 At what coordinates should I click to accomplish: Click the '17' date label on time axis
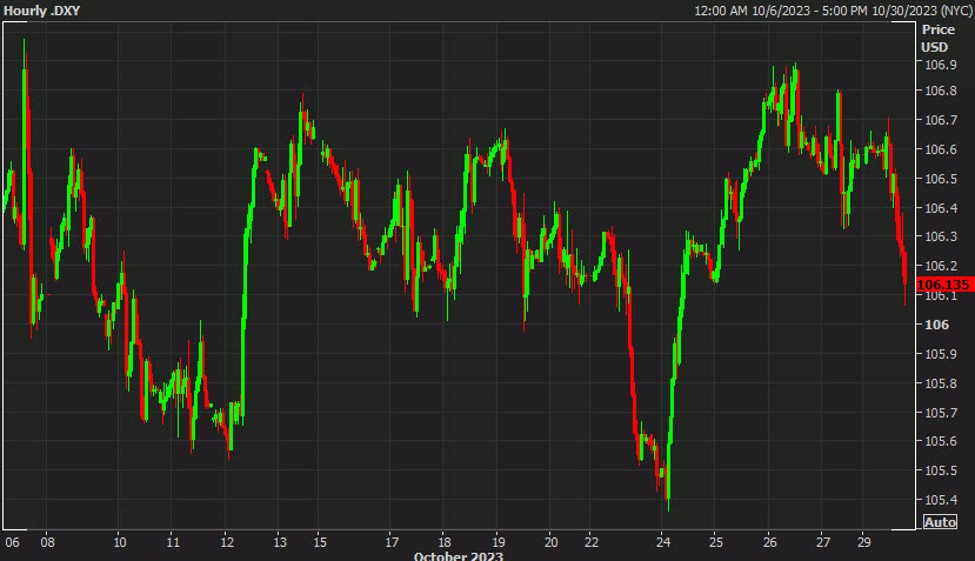pos(391,542)
